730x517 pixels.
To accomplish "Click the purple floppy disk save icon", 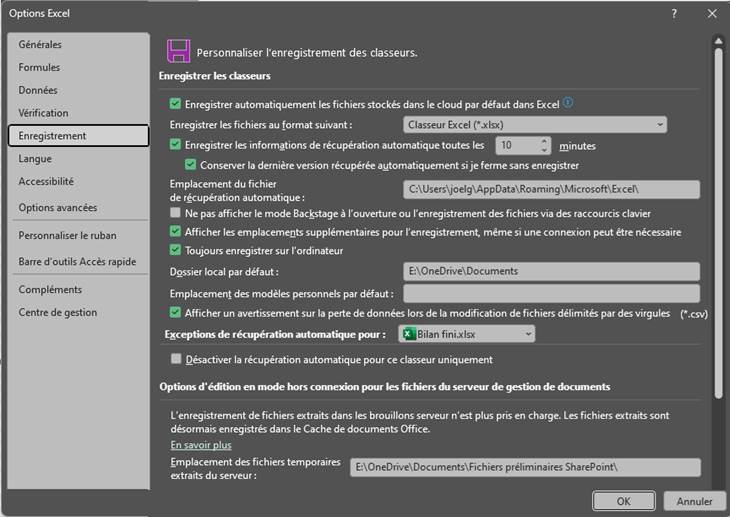I will point(178,51).
